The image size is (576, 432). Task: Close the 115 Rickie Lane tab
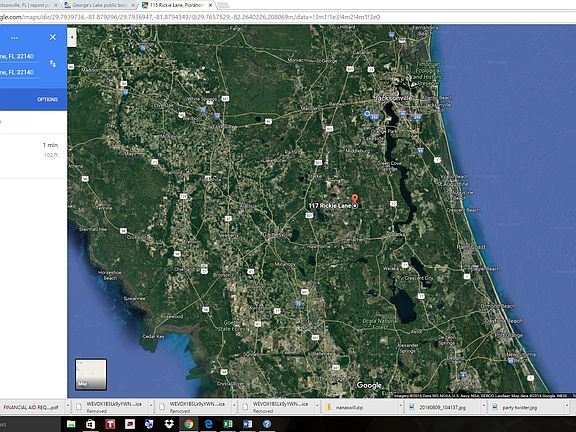point(210,5)
